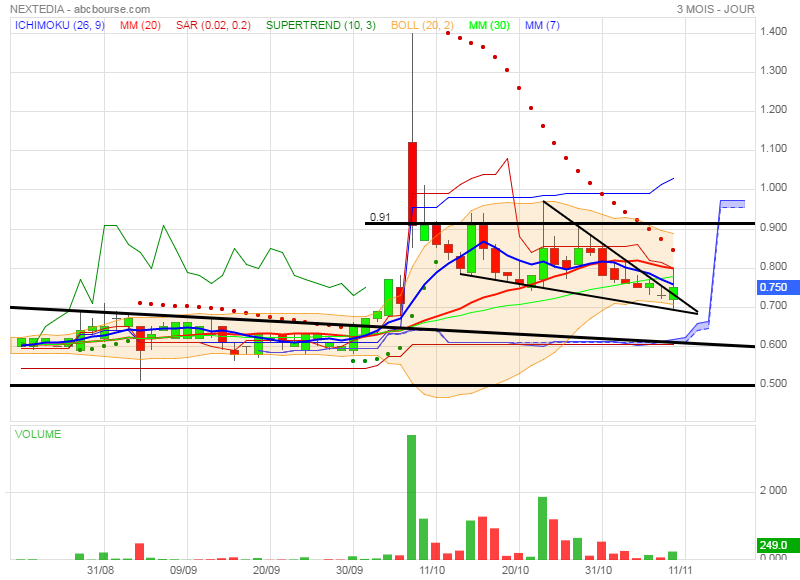
Task: Click the 30/09 date axis label
Action: coord(349,570)
